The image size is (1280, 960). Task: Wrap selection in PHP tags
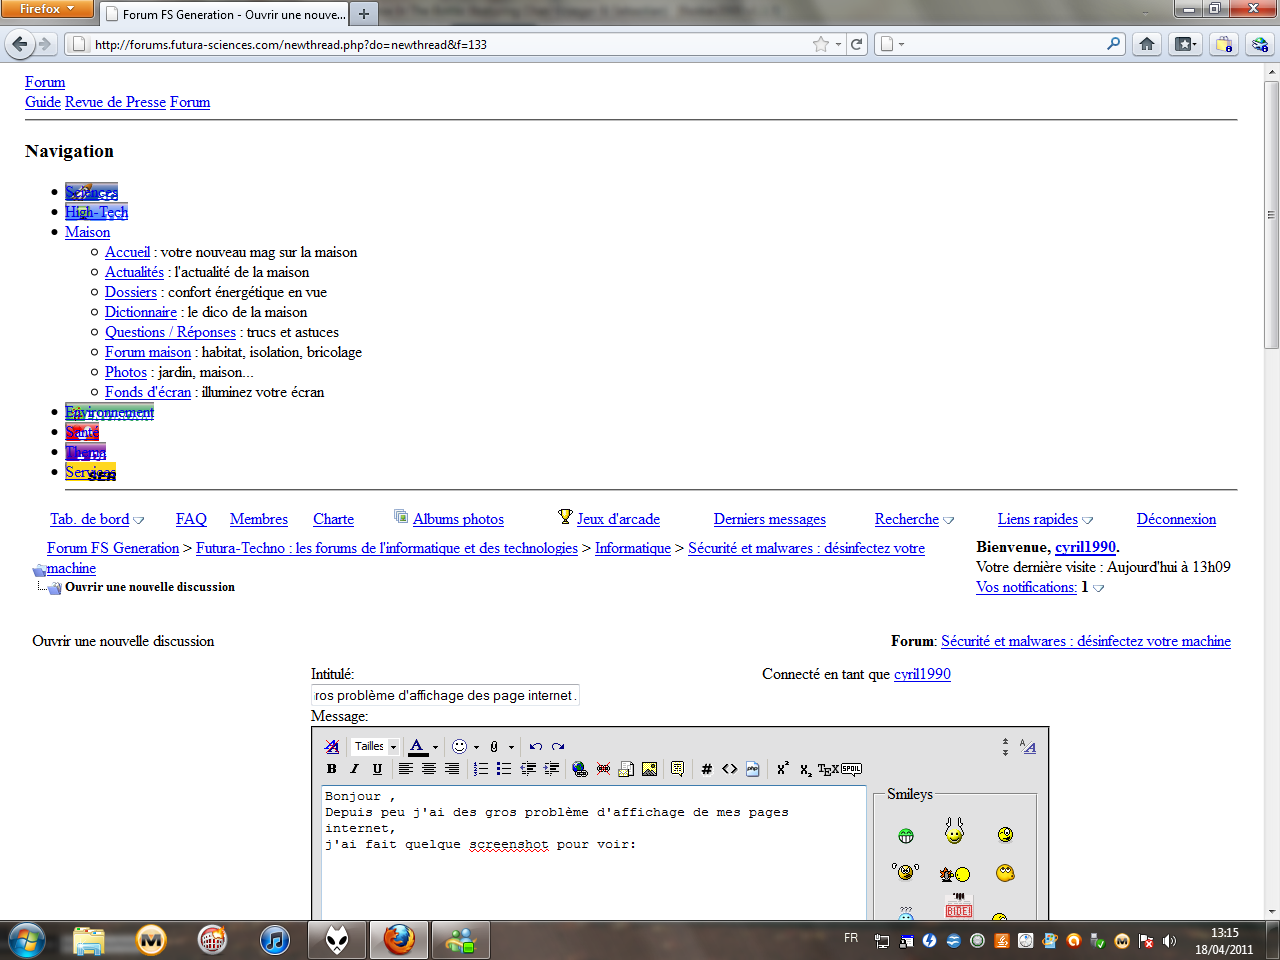pyautogui.click(x=753, y=769)
